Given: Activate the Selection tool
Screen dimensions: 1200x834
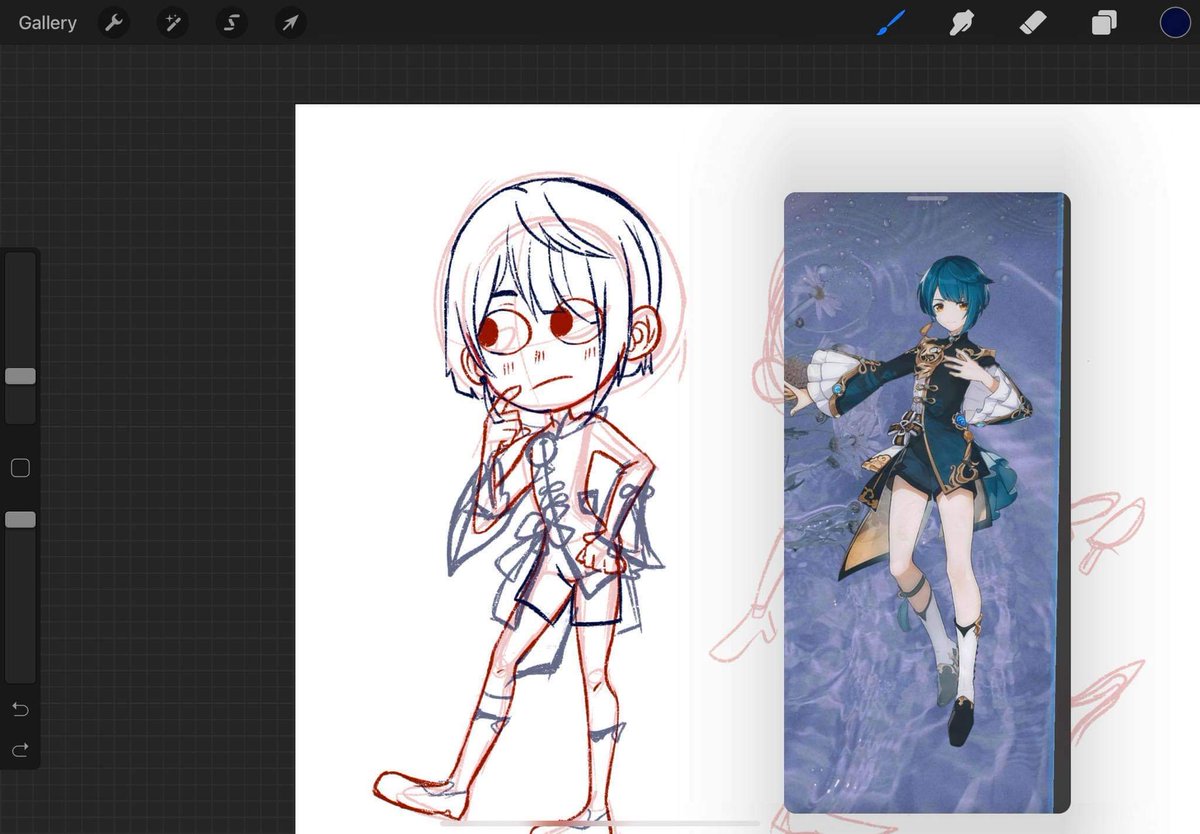Looking at the screenshot, I should coord(232,23).
